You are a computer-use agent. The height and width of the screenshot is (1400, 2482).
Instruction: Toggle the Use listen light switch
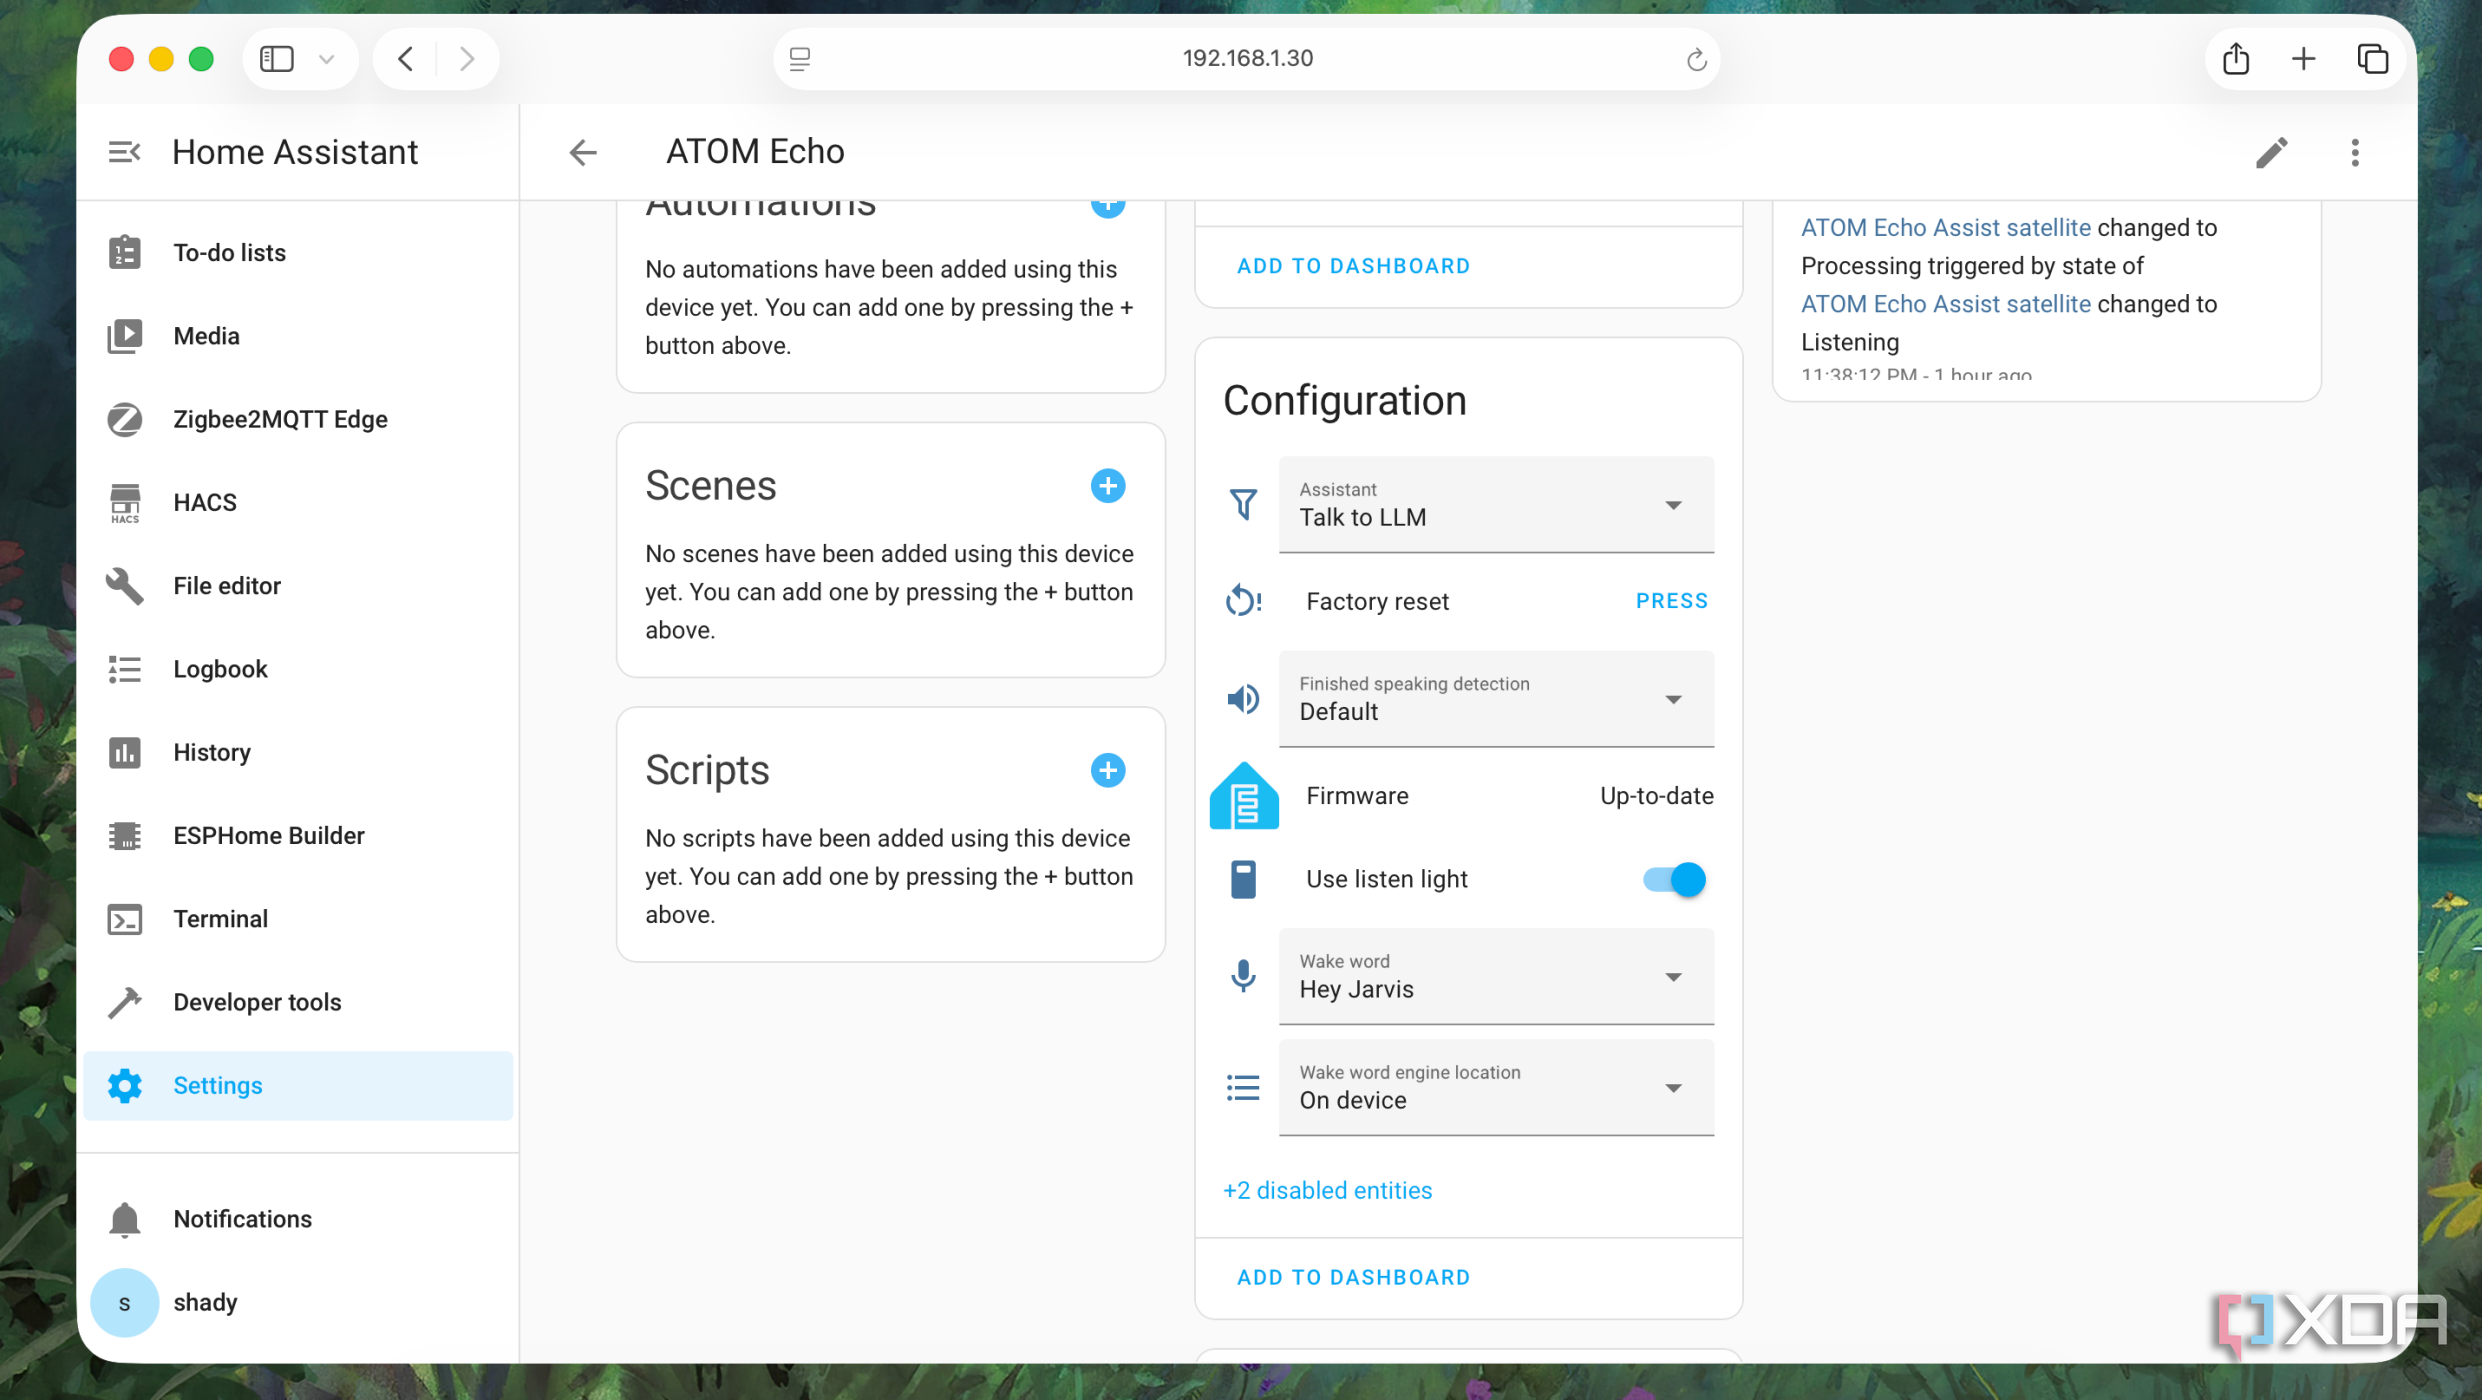point(1674,880)
